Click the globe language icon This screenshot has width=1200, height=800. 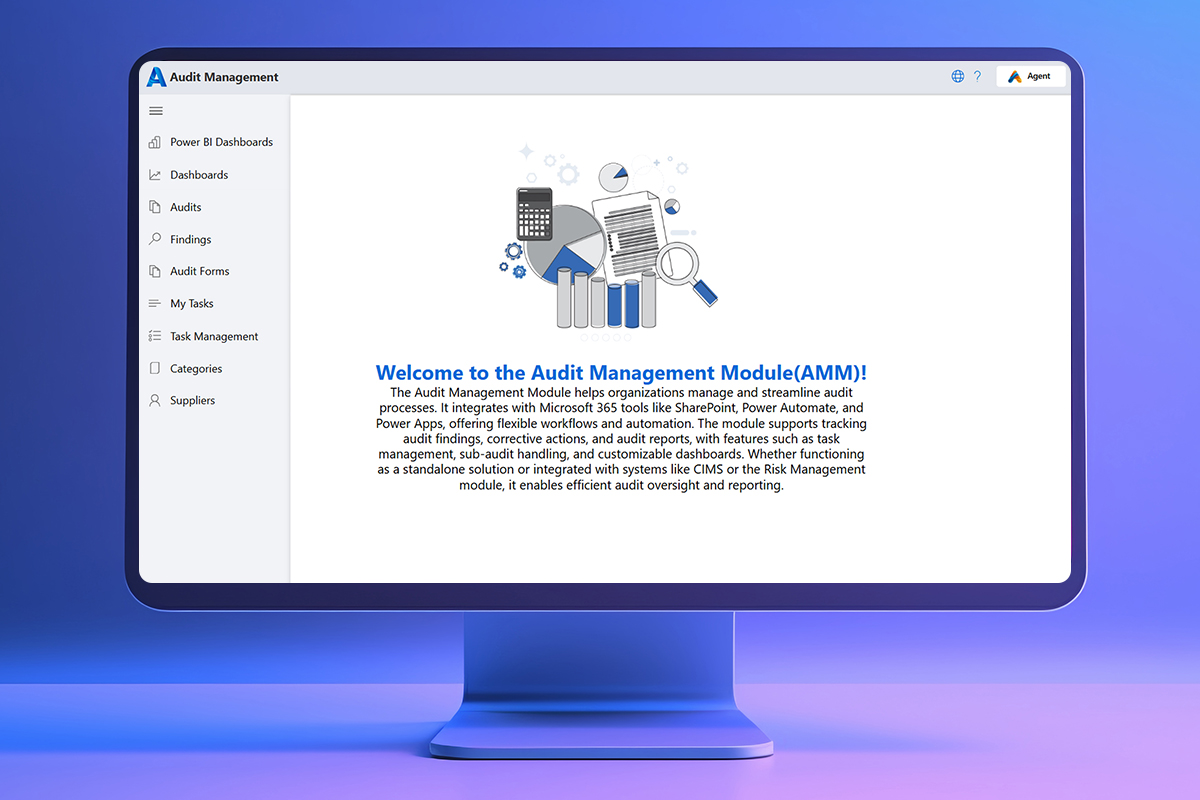tap(957, 75)
